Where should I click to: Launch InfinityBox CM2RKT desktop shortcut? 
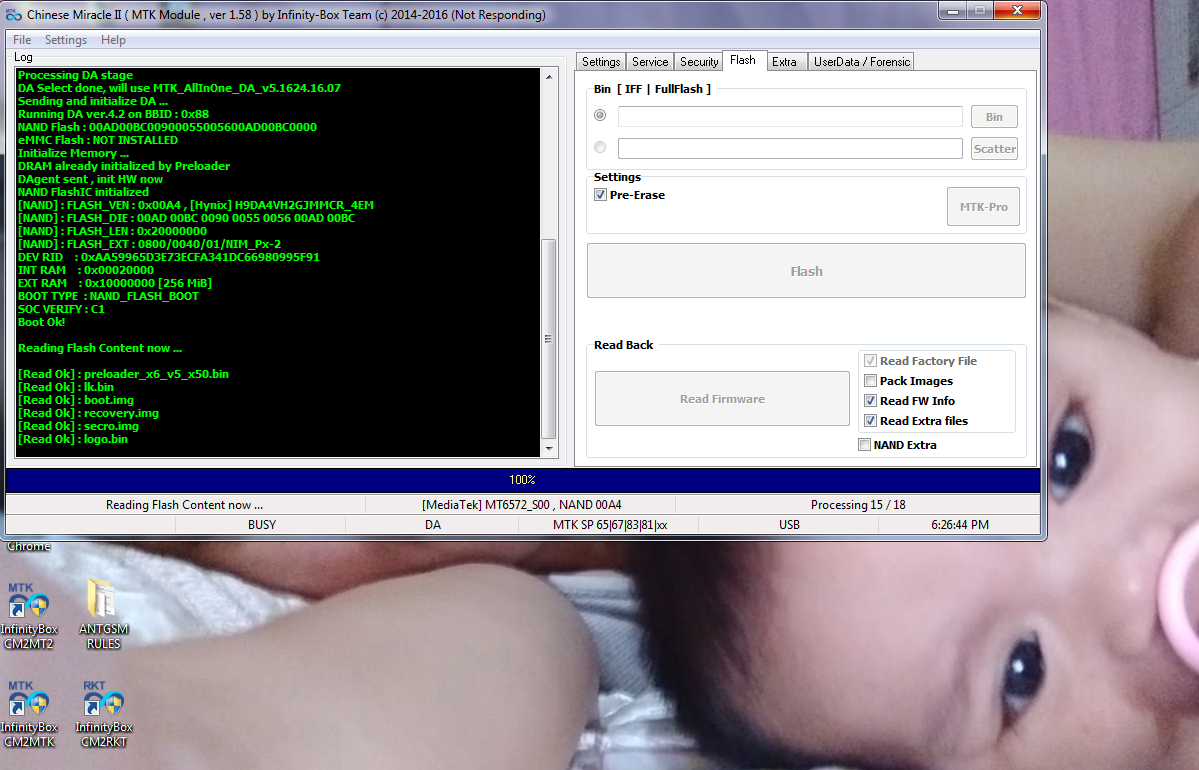pyautogui.click(x=103, y=713)
